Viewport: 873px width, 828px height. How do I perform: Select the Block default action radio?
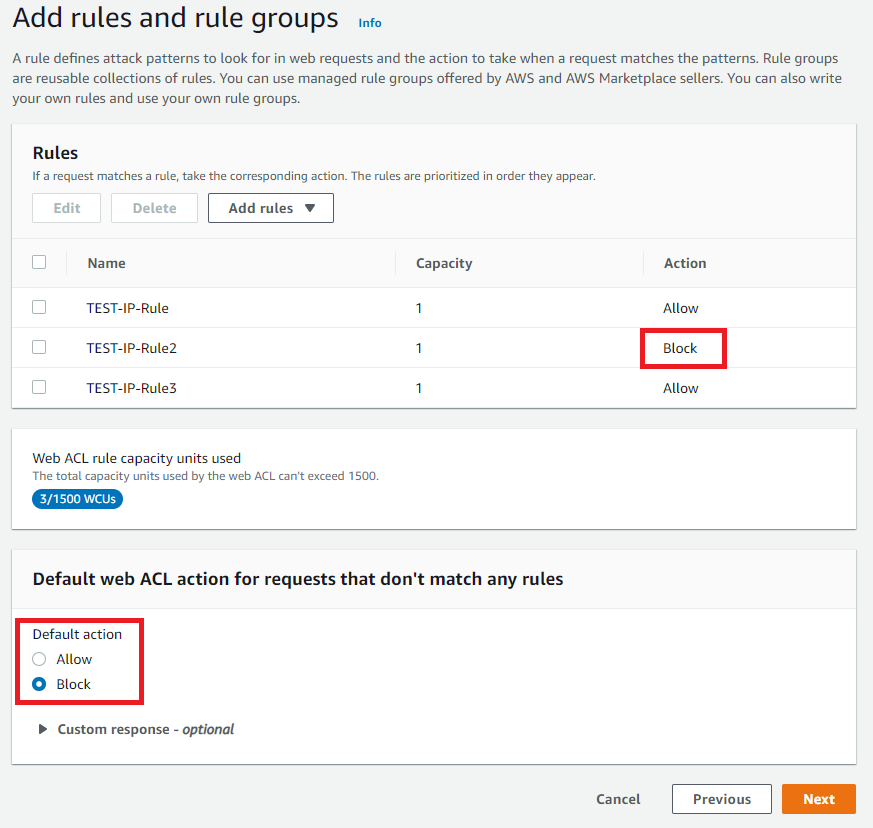pos(39,684)
